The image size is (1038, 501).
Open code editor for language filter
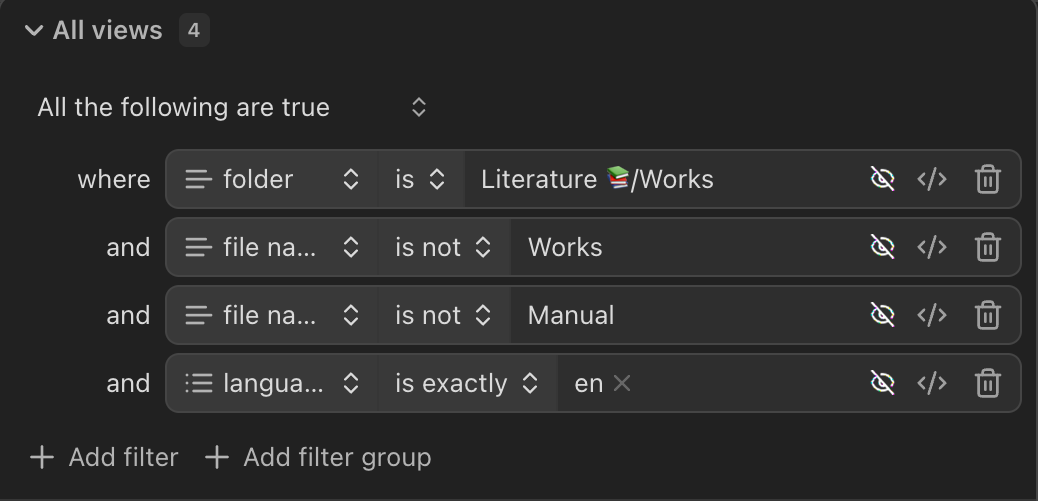pos(932,384)
